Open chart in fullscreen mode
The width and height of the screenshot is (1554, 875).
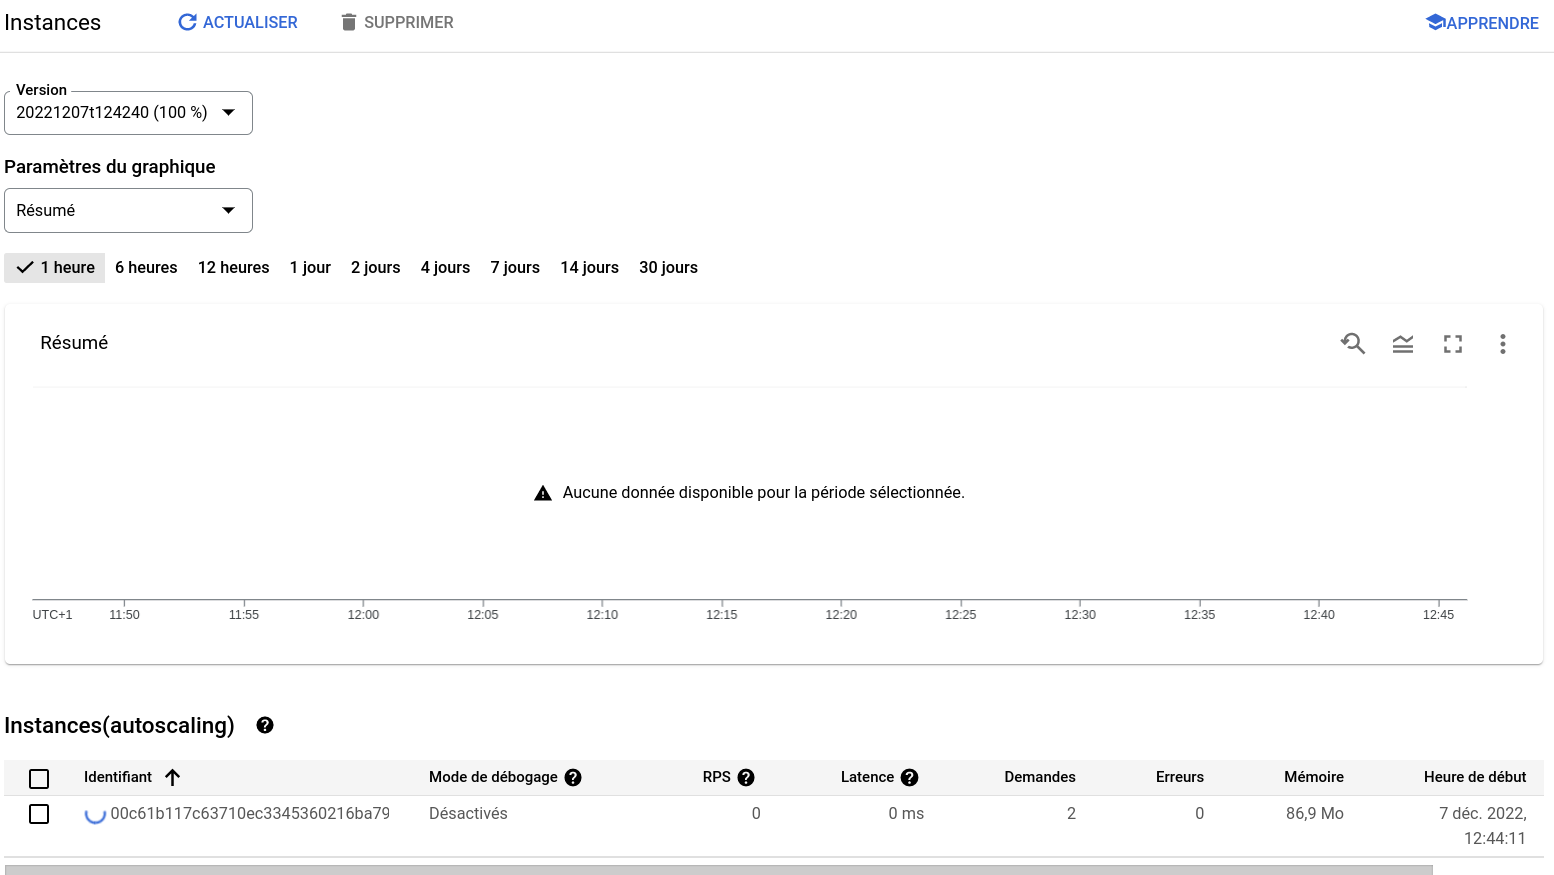(x=1453, y=344)
